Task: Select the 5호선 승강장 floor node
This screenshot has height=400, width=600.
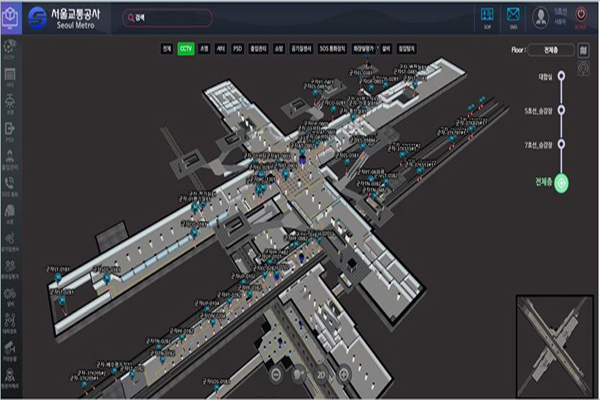Action: 561,110
